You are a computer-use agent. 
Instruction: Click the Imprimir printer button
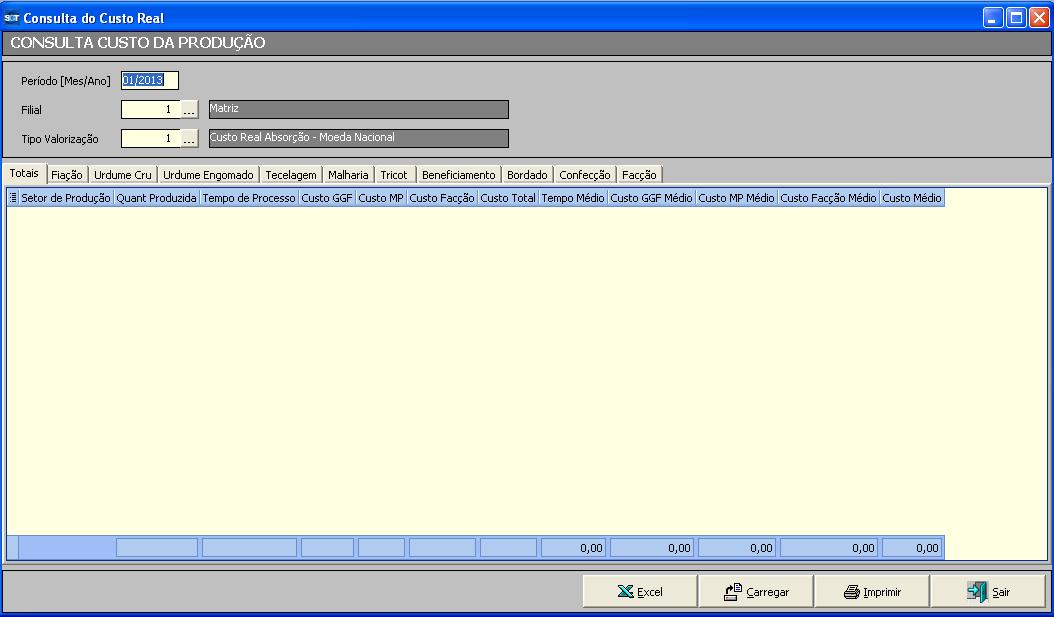tap(872, 592)
